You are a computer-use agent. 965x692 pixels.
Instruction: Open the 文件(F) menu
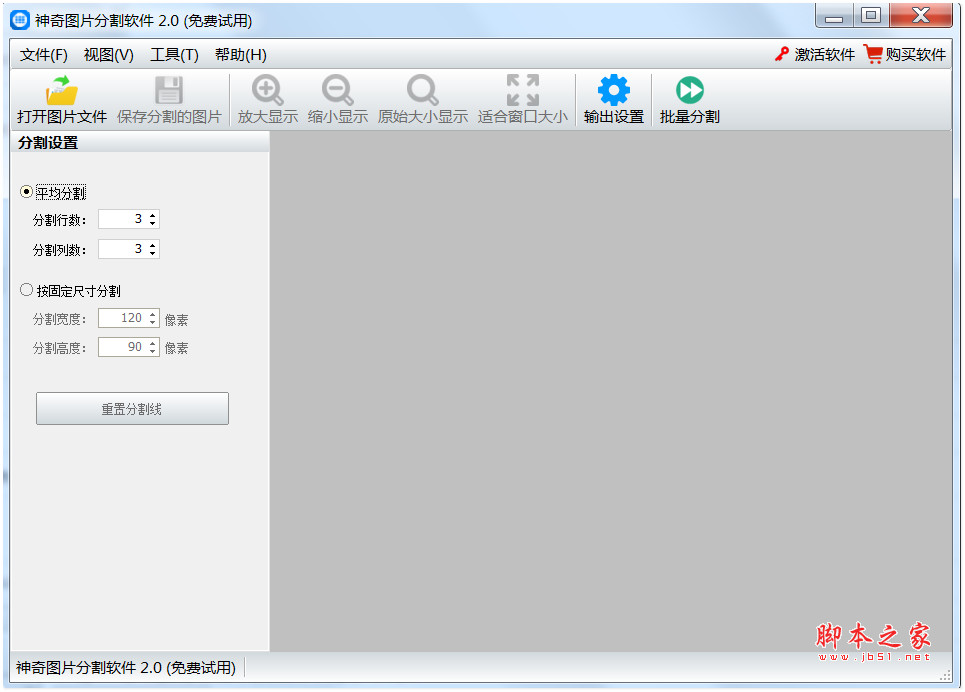[42, 54]
